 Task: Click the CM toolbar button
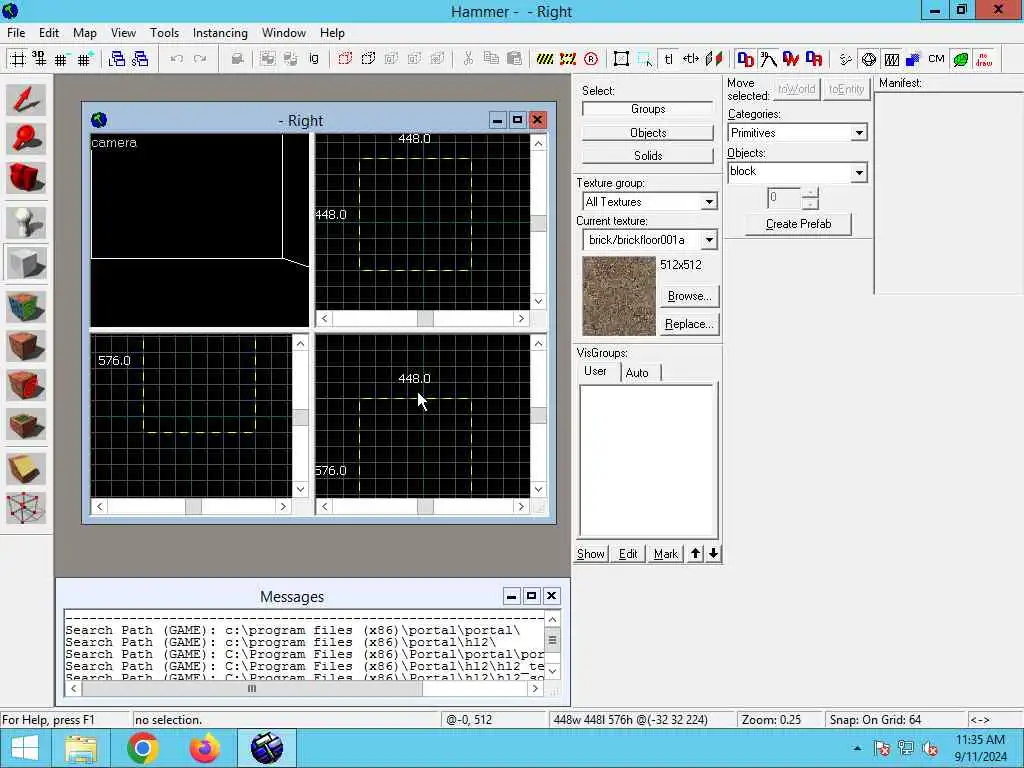936,59
